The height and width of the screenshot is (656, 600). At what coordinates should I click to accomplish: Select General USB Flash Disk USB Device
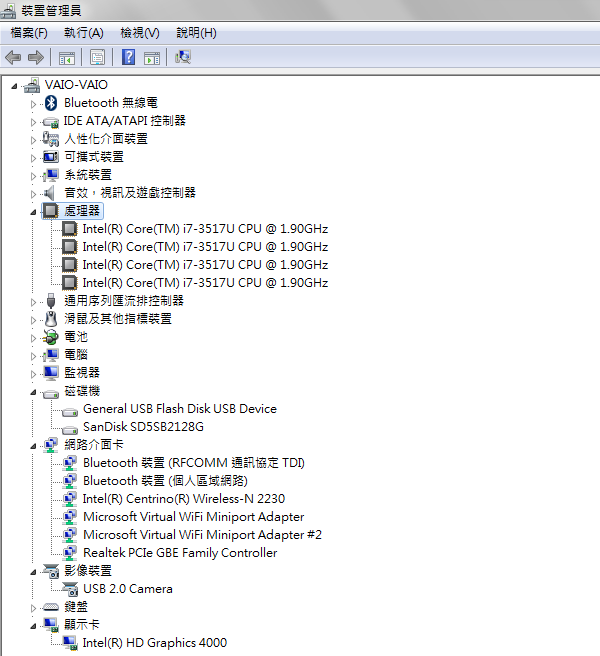pyautogui.click(x=180, y=409)
